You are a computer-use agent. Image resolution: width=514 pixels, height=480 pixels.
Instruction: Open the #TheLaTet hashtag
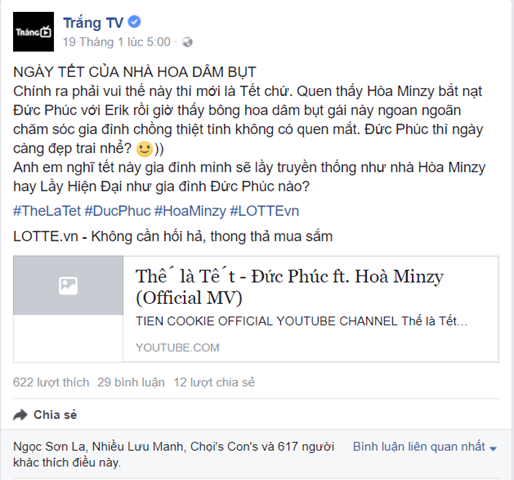pyautogui.click(x=47, y=211)
